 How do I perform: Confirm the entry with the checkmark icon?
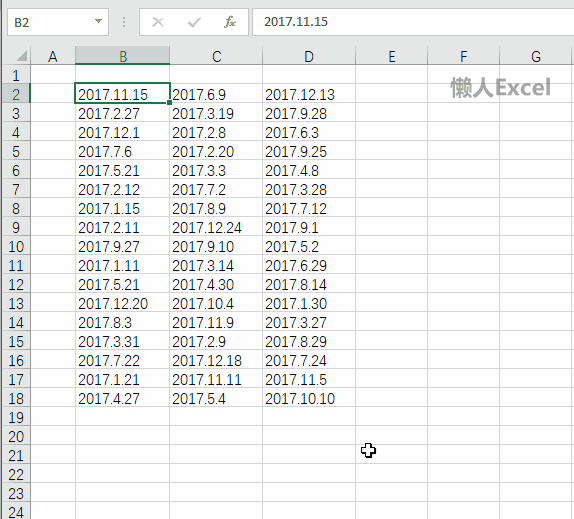tap(194, 22)
